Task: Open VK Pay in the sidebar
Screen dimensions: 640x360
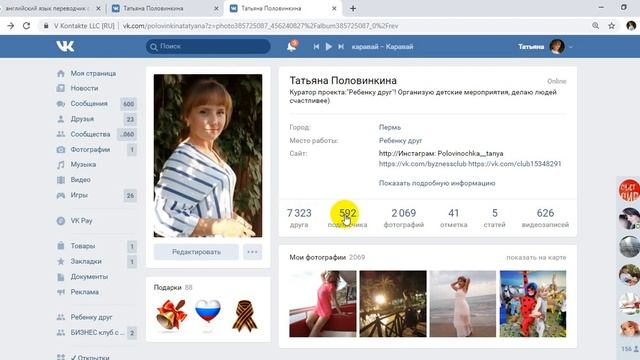Action: [x=81, y=221]
